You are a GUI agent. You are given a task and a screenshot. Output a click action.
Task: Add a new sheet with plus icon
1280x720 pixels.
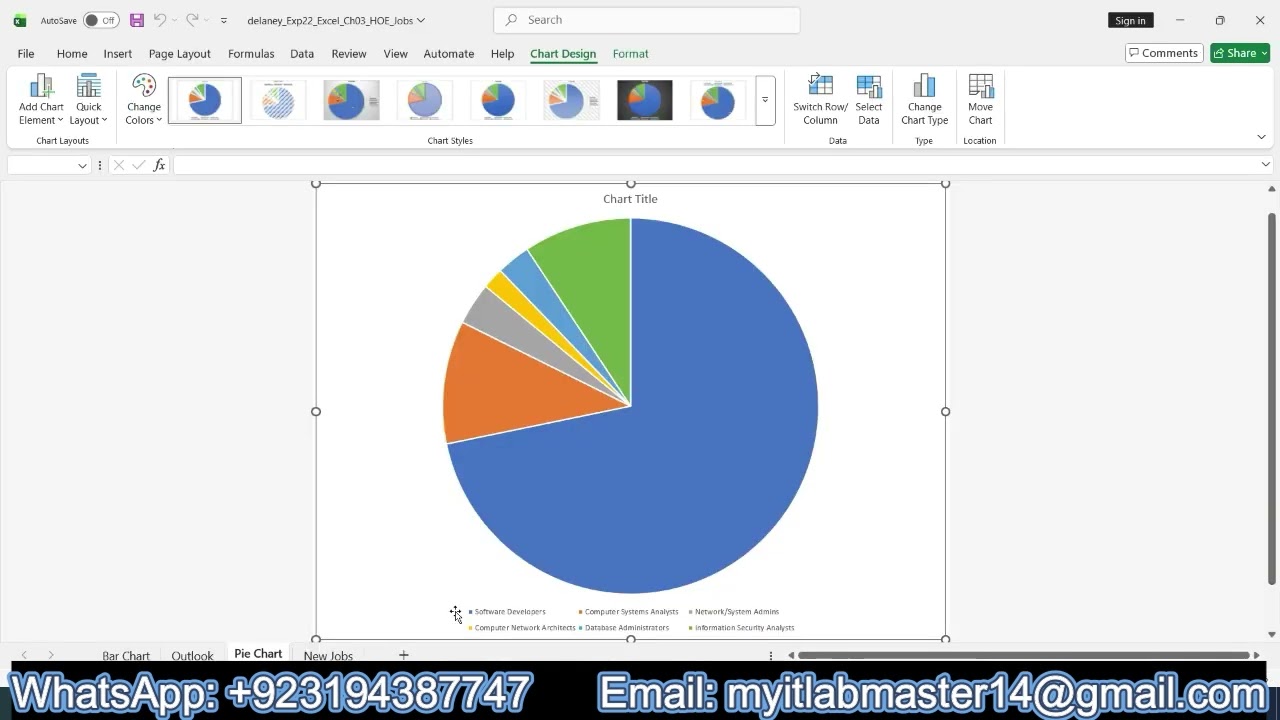(404, 655)
